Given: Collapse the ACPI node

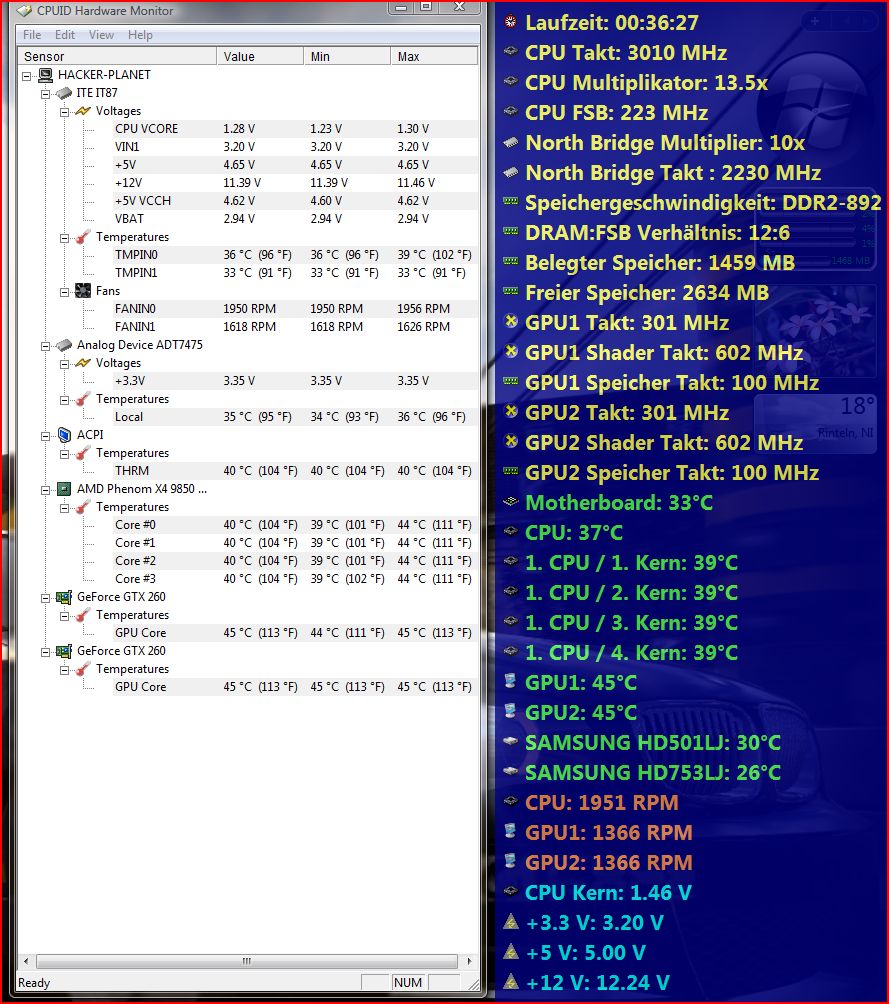Looking at the screenshot, I should (x=45, y=435).
